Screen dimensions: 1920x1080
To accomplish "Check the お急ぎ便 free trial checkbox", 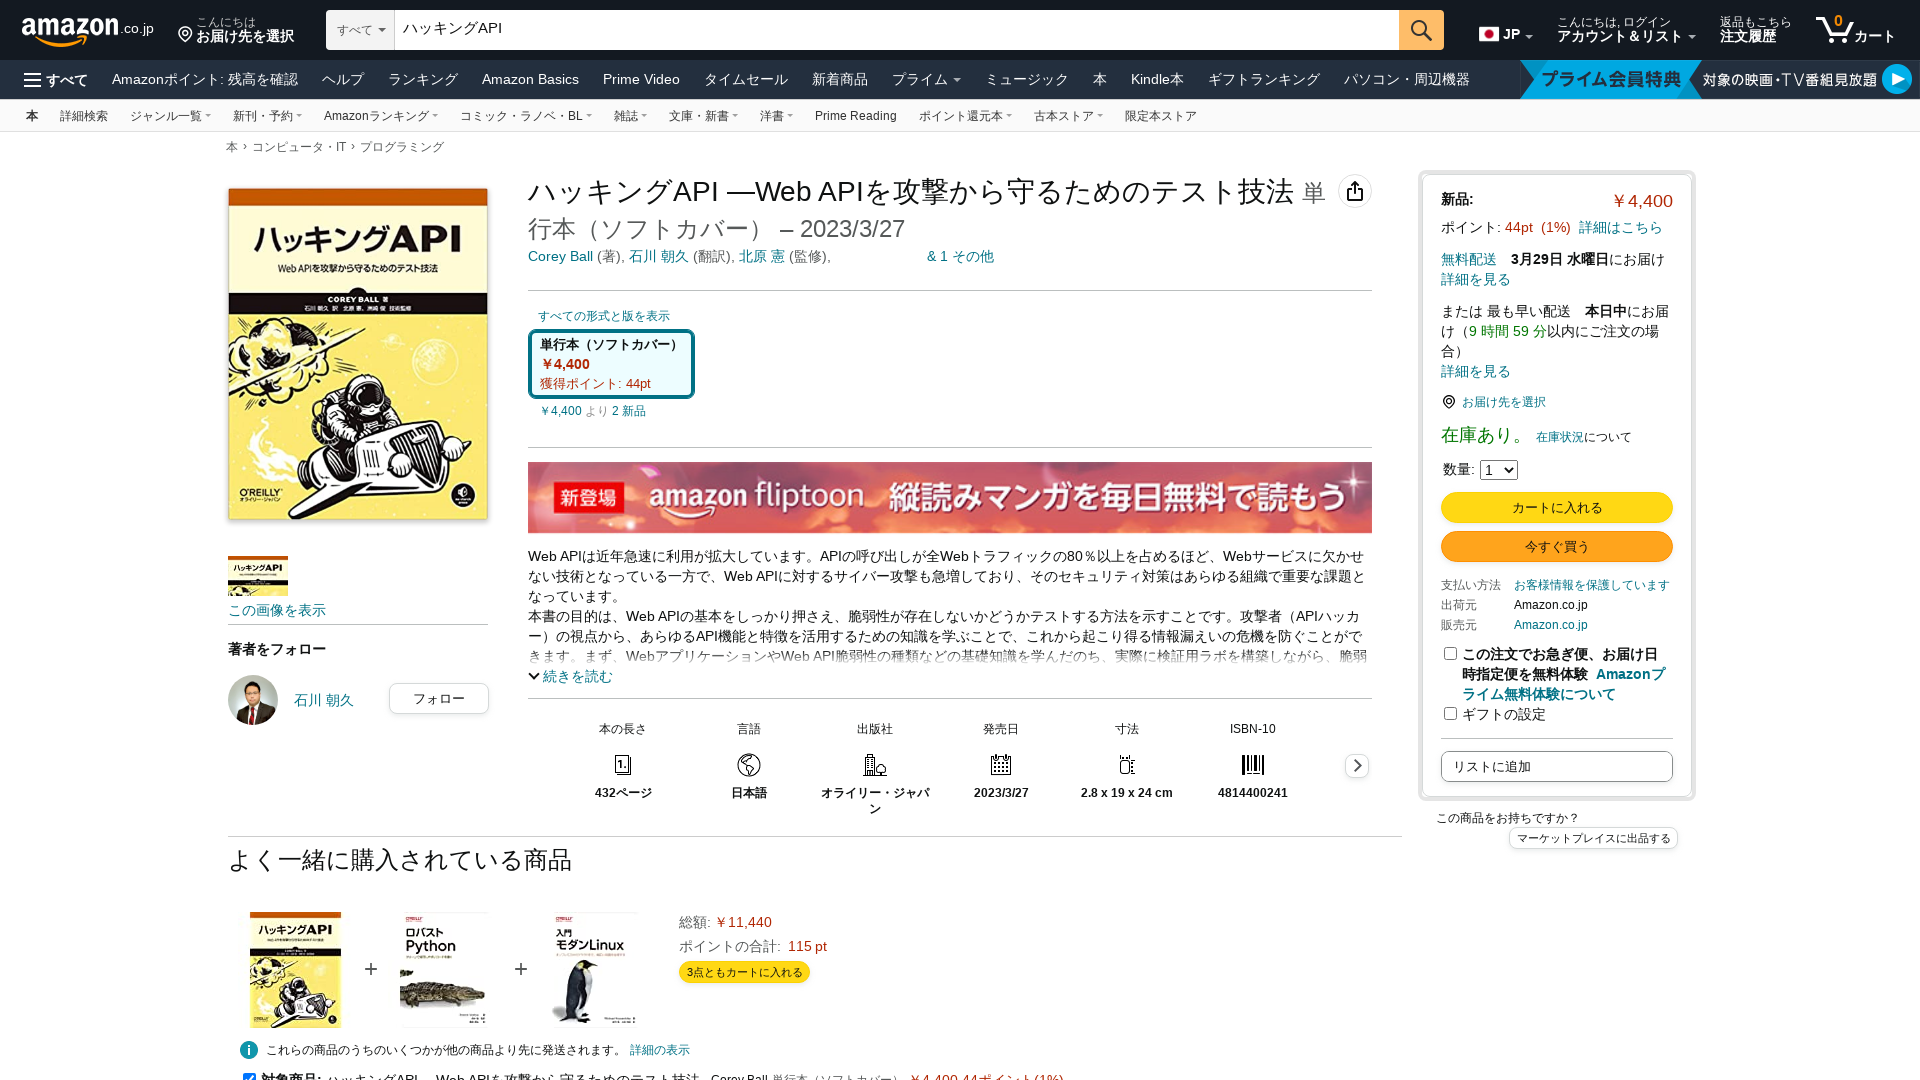I will point(1450,654).
